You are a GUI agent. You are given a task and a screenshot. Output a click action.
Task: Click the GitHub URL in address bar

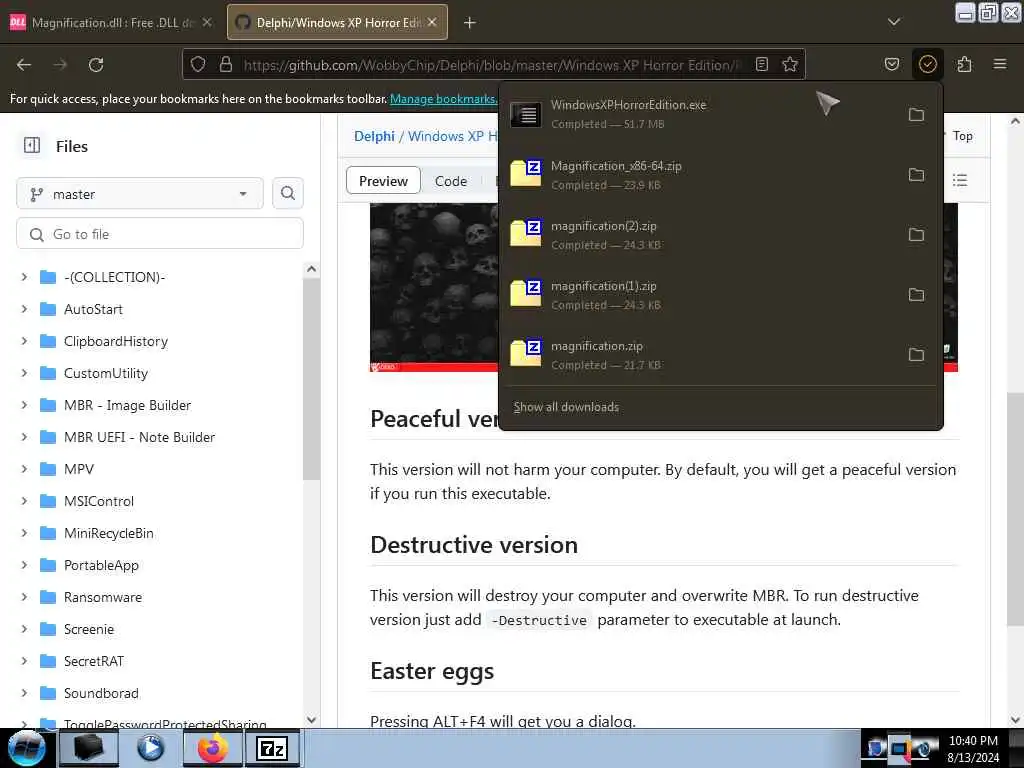pyautogui.click(x=493, y=65)
